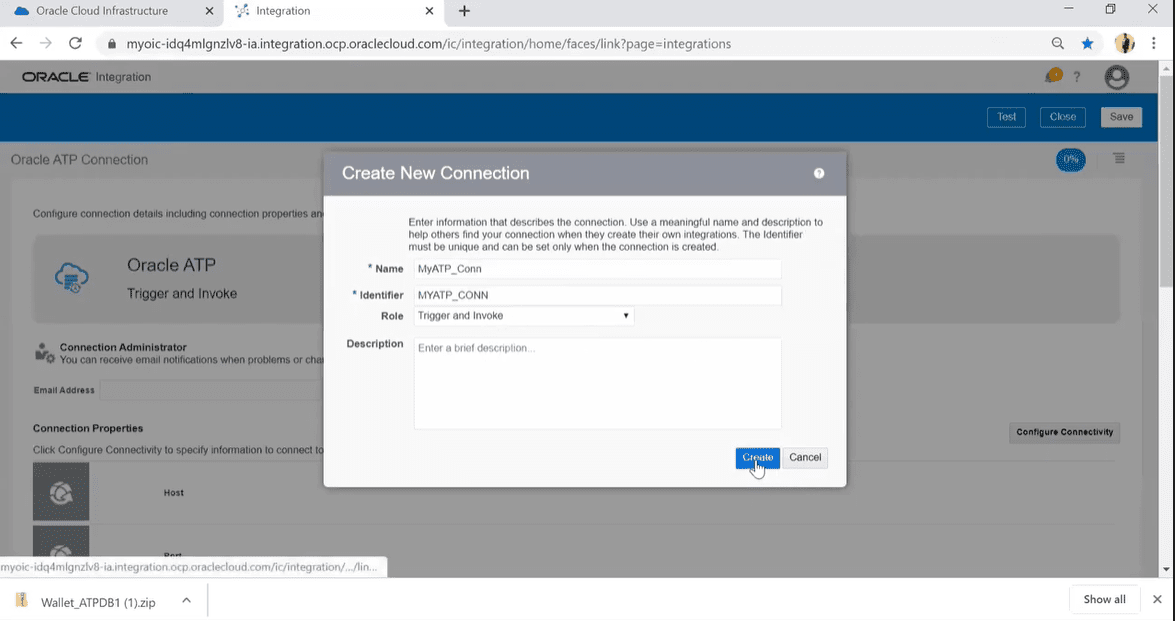Click the Create button in dialog
This screenshot has width=1175, height=621.
758,458
